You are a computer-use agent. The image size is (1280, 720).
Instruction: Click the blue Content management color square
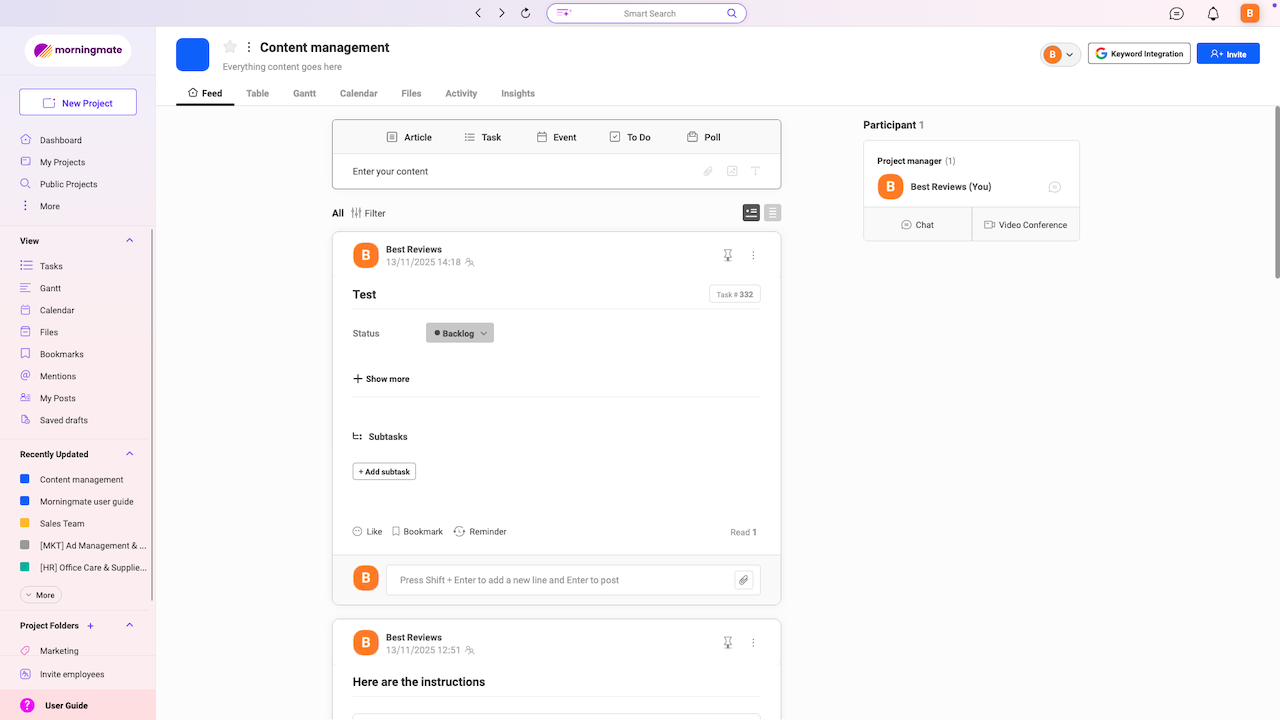click(x=193, y=55)
